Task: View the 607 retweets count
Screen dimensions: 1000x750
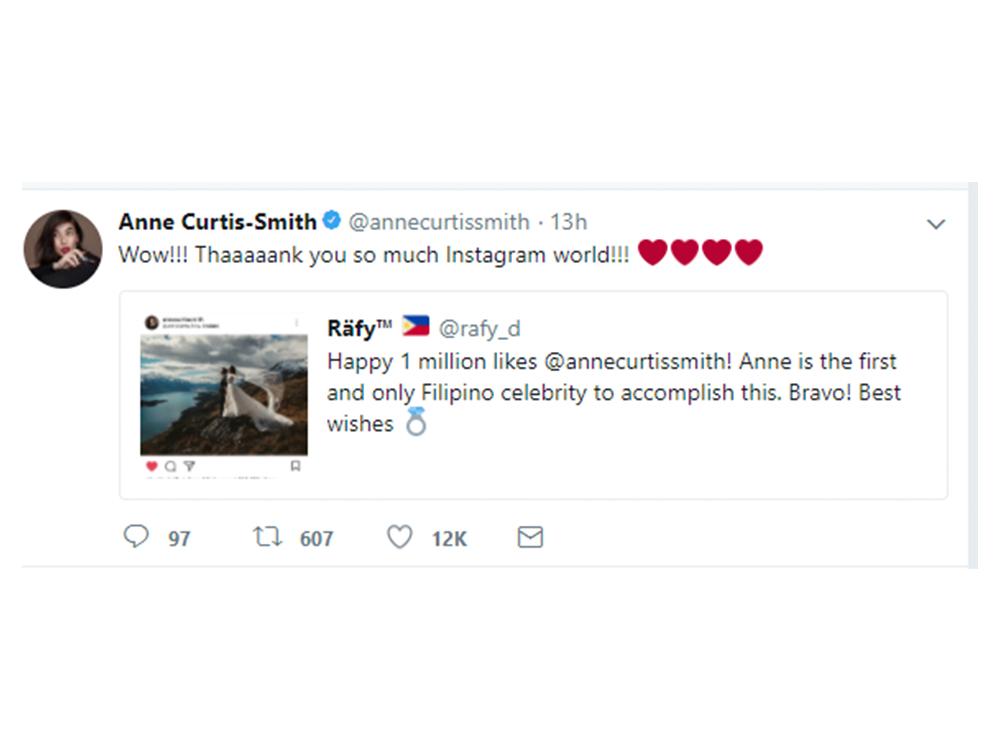Action: (316, 539)
